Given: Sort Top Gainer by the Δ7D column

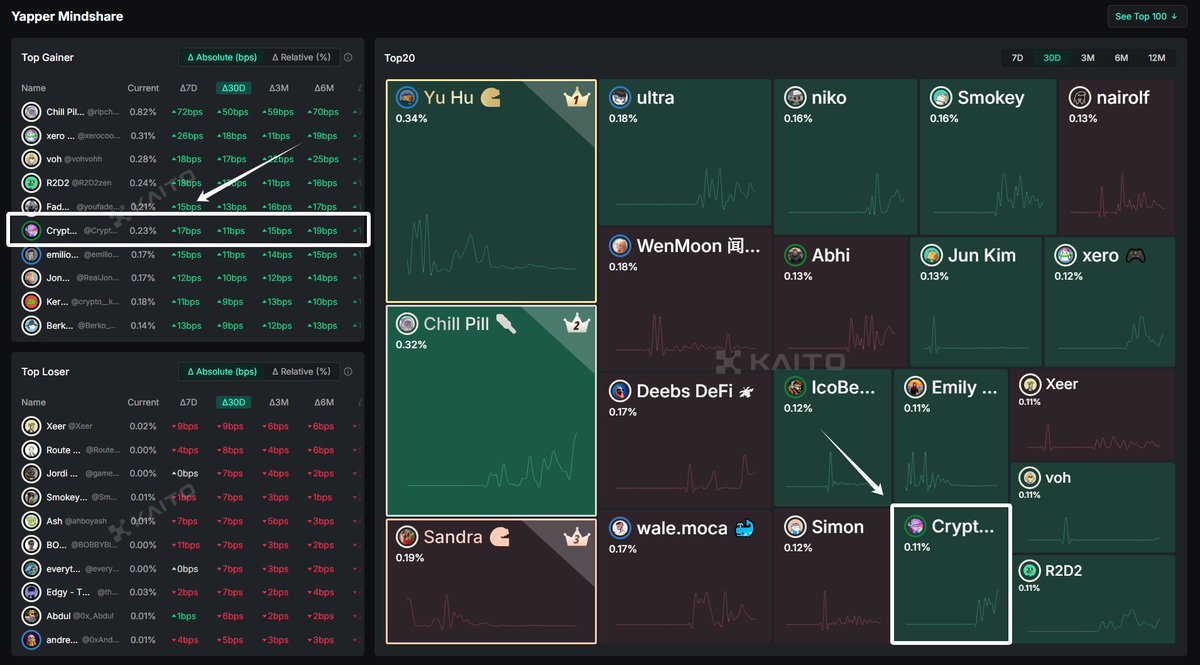Looking at the screenshot, I should (x=188, y=88).
